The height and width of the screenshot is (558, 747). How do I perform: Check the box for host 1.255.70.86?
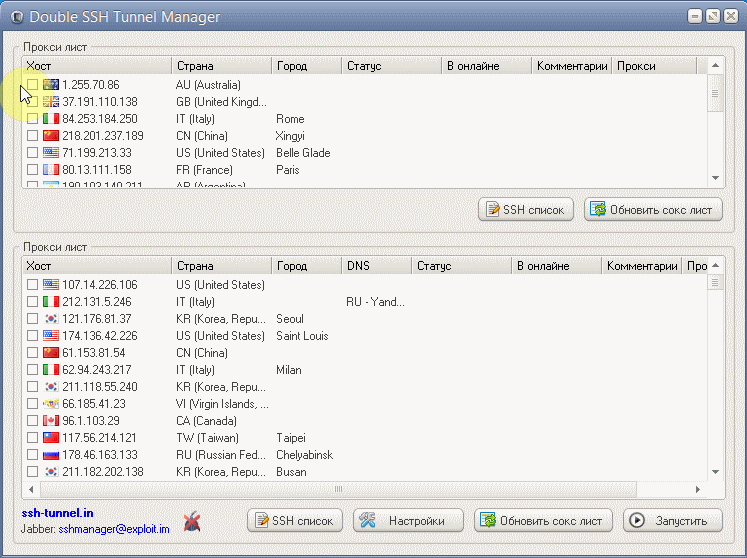tap(33, 85)
